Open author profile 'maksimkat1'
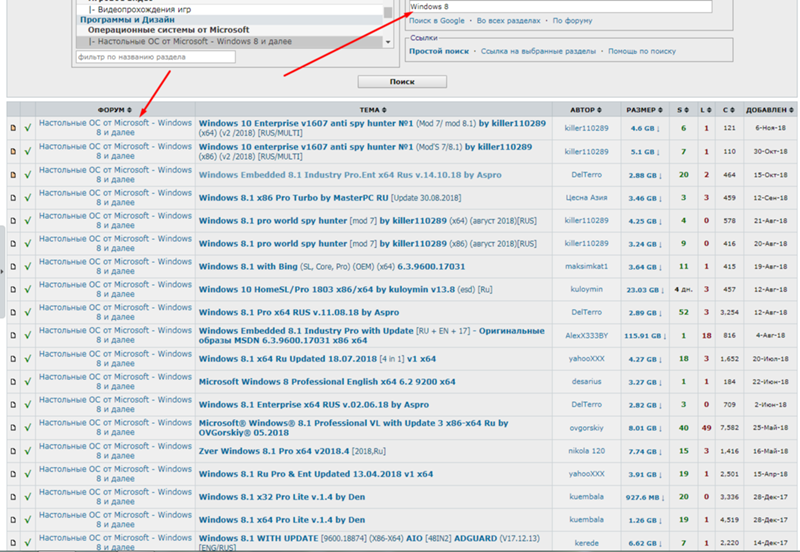This screenshot has height=552, width=800. 586,266
